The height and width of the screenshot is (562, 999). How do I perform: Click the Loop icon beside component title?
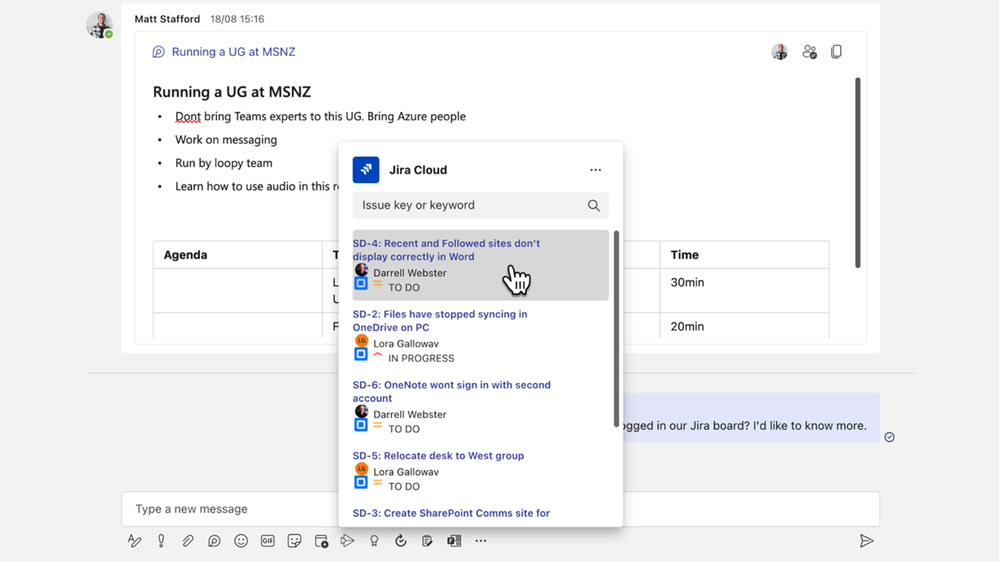click(x=159, y=52)
